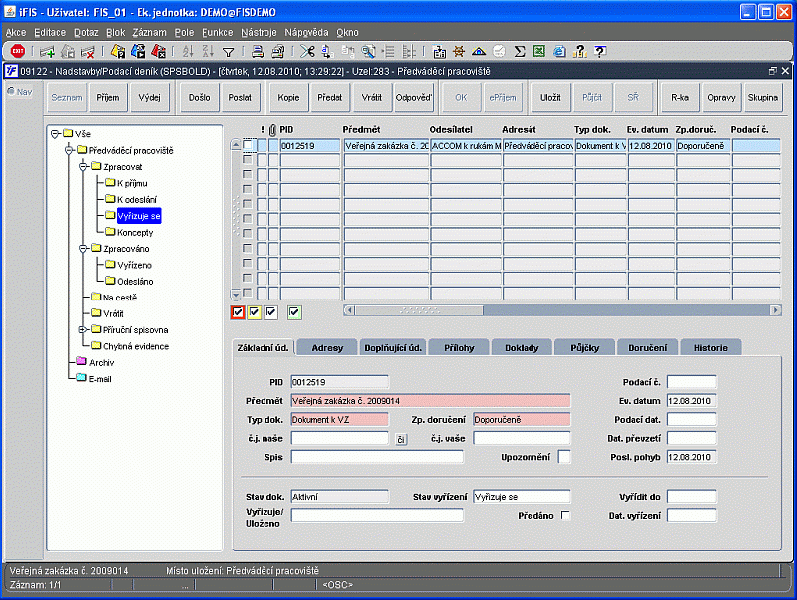This screenshot has height=600, width=797.
Task: Click the question mark help icon
Action: click(599, 51)
